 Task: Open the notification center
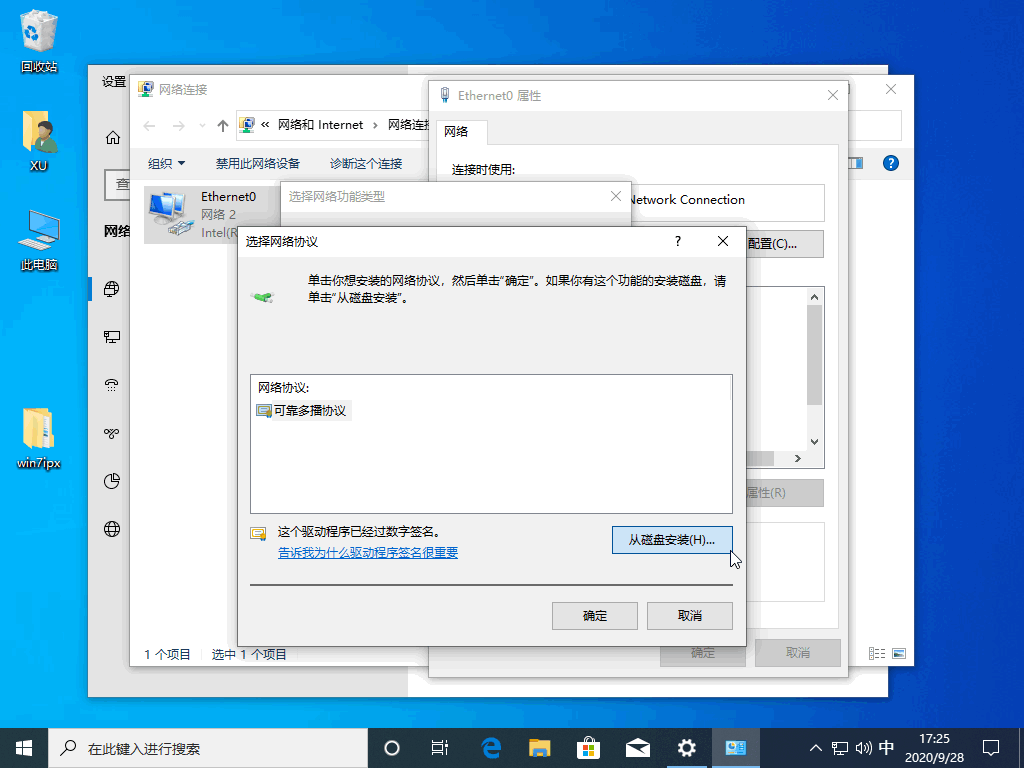(x=991, y=748)
